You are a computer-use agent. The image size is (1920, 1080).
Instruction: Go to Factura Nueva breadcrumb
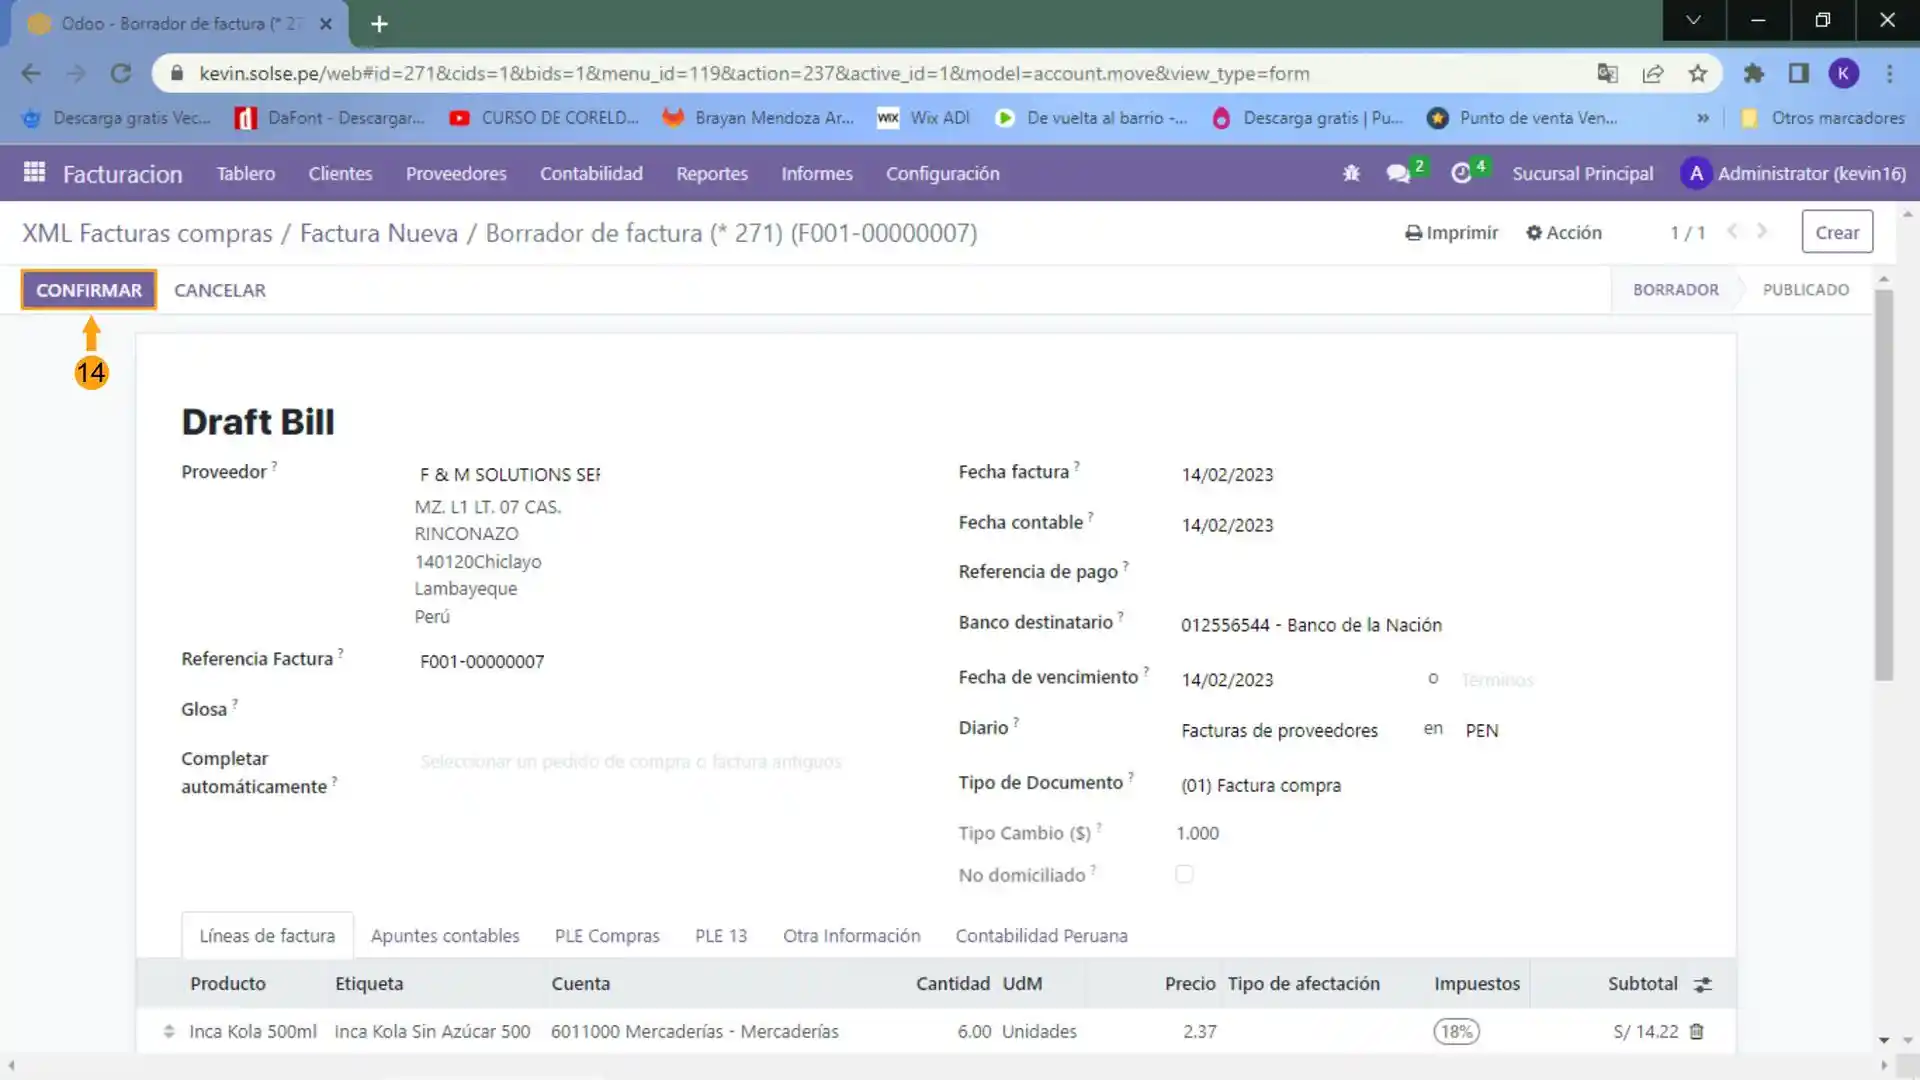379,233
